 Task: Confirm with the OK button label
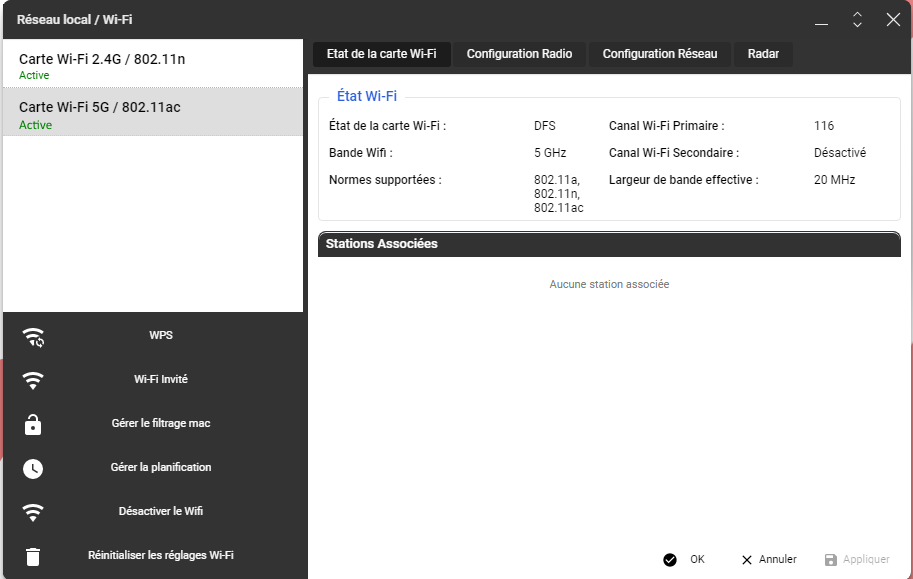pos(697,559)
